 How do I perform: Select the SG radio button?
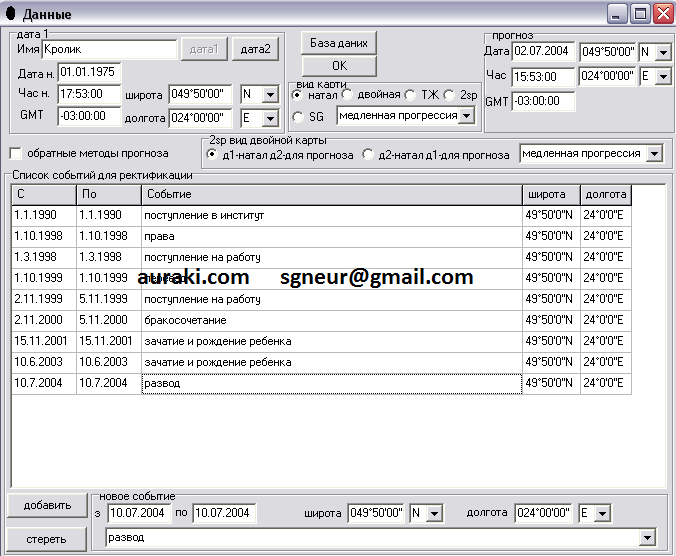(x=297, y=117)
